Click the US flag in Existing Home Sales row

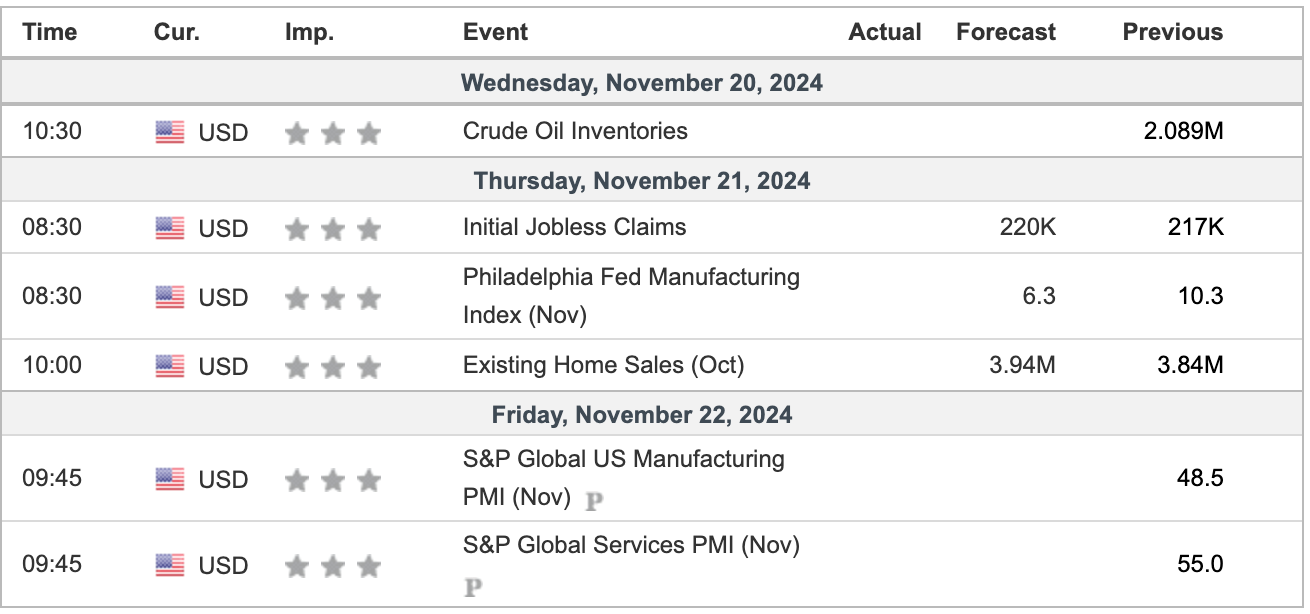click(x=170, y=367)
